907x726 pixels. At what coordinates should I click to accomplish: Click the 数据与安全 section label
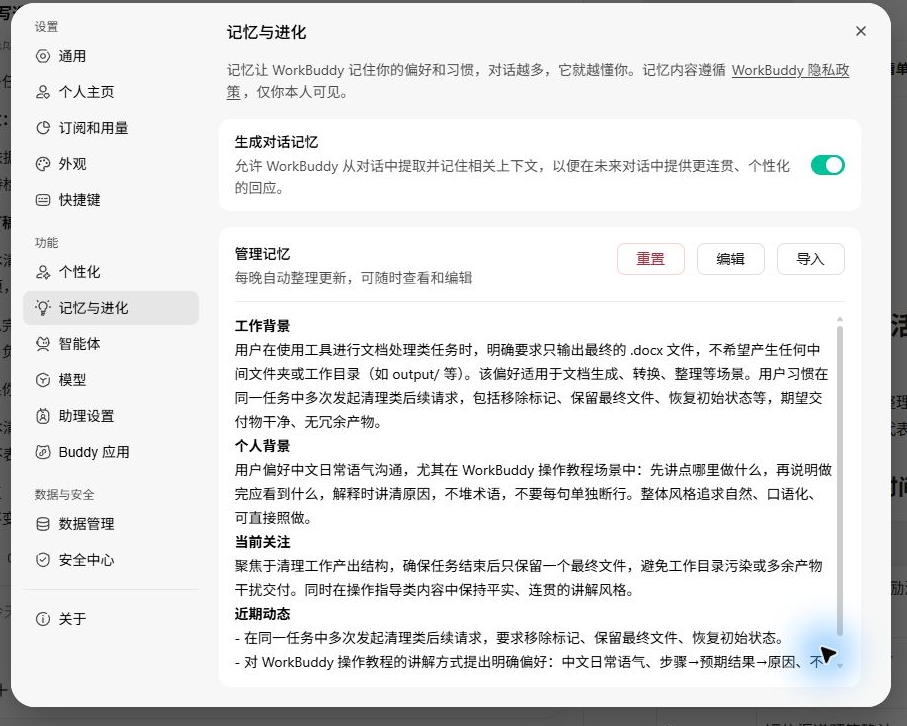[x=64, y=495]
